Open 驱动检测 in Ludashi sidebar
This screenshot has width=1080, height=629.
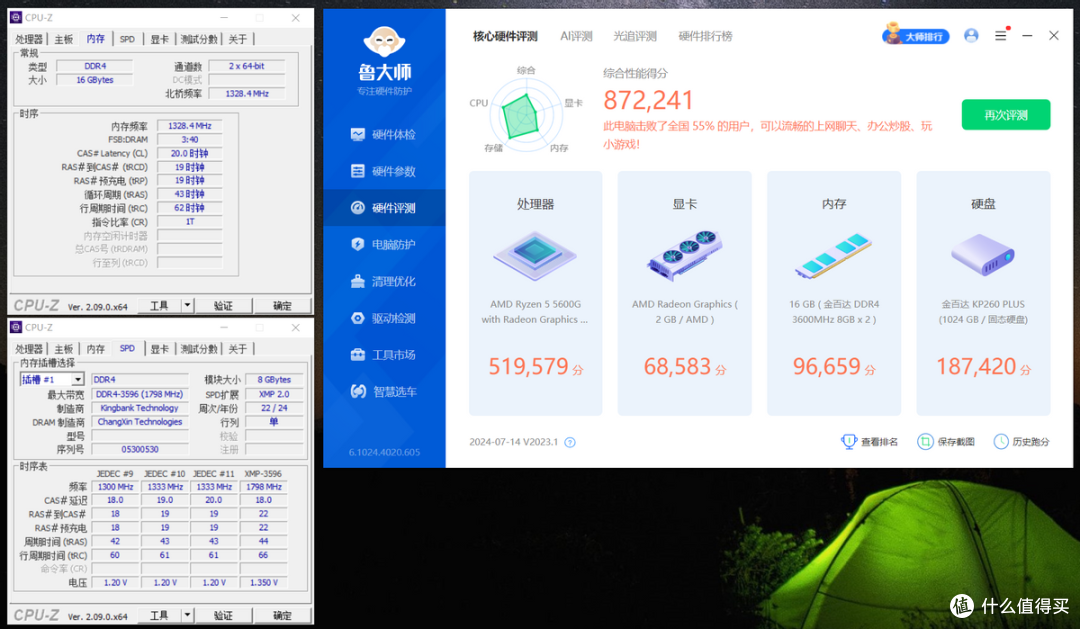click(x=384, y=318)
